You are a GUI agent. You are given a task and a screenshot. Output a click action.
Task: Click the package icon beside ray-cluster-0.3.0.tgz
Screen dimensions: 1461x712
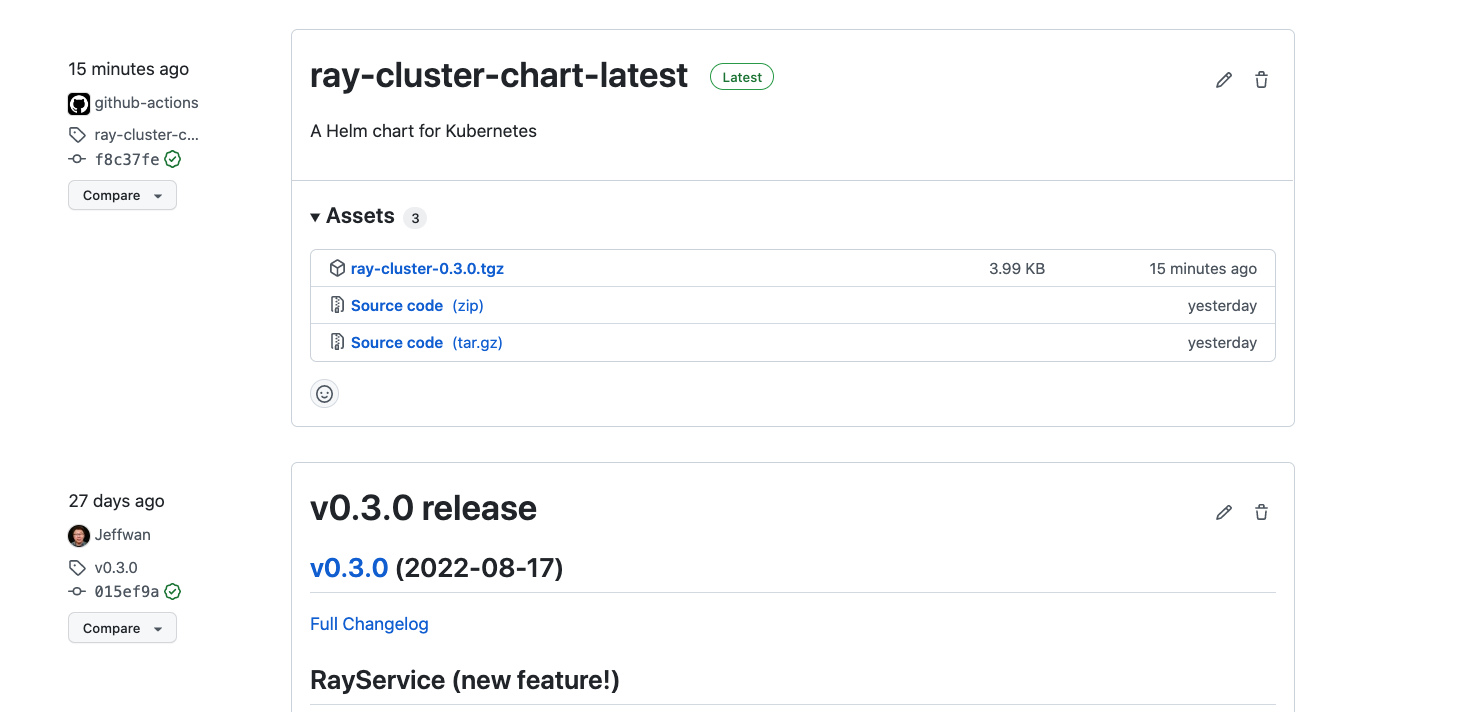tap(337, 267)
